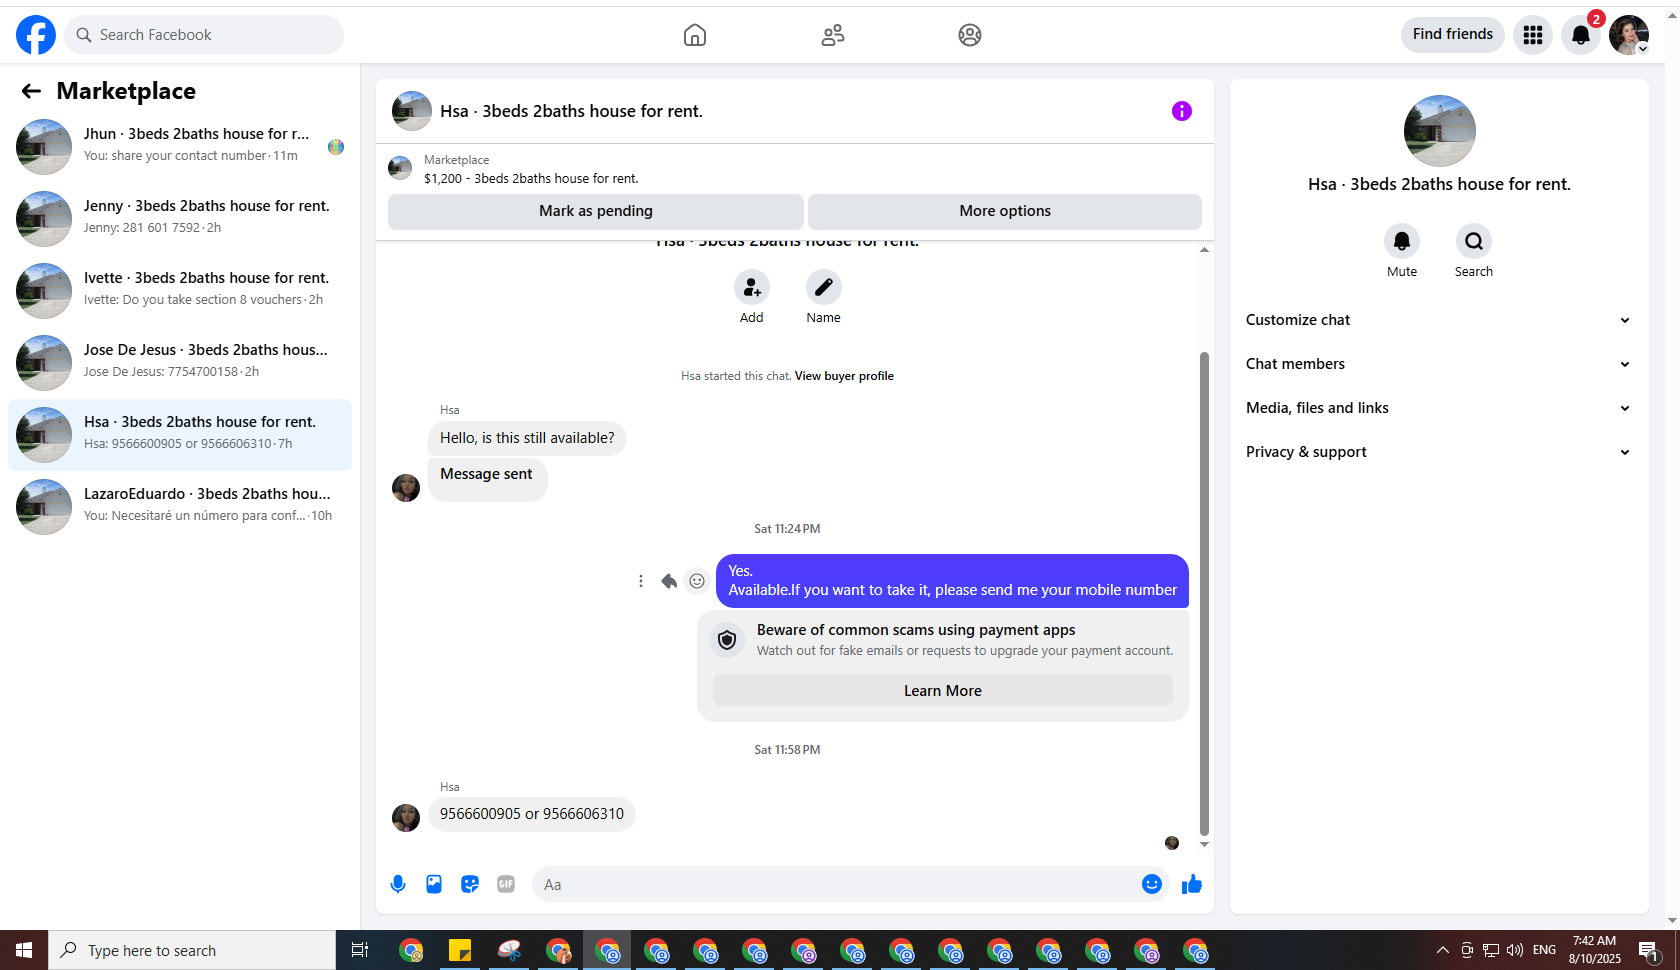Open the Friends icon in top navigation
The width and height of the screenshot is (1680, 970).
click(x=833, y=35)
